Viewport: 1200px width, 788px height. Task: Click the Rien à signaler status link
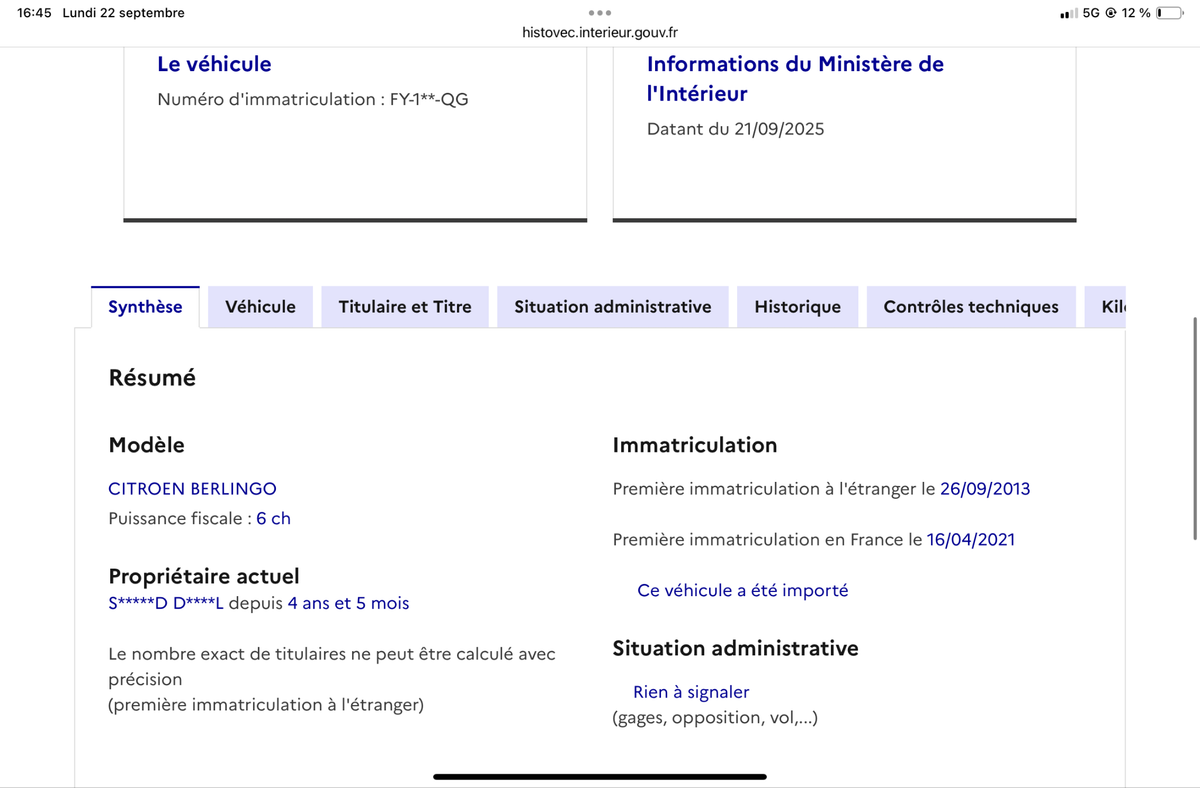pyautogui.click(x=690, y=691)
